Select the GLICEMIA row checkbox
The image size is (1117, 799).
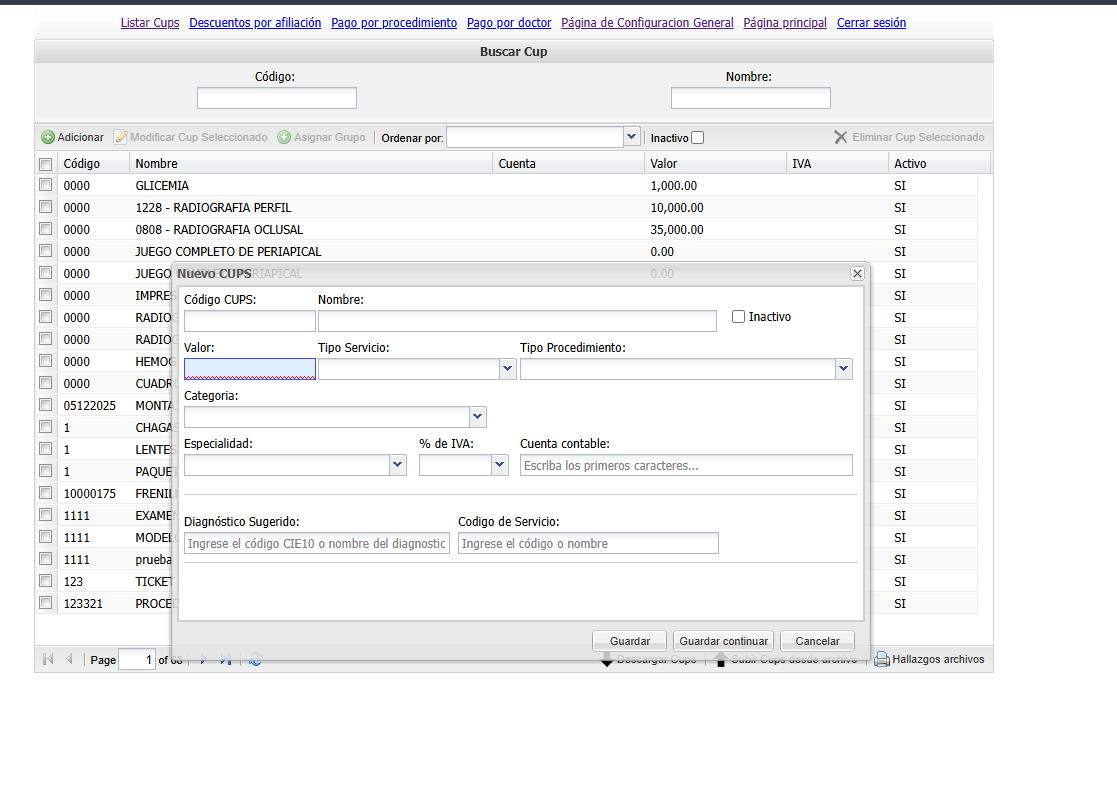45,185
